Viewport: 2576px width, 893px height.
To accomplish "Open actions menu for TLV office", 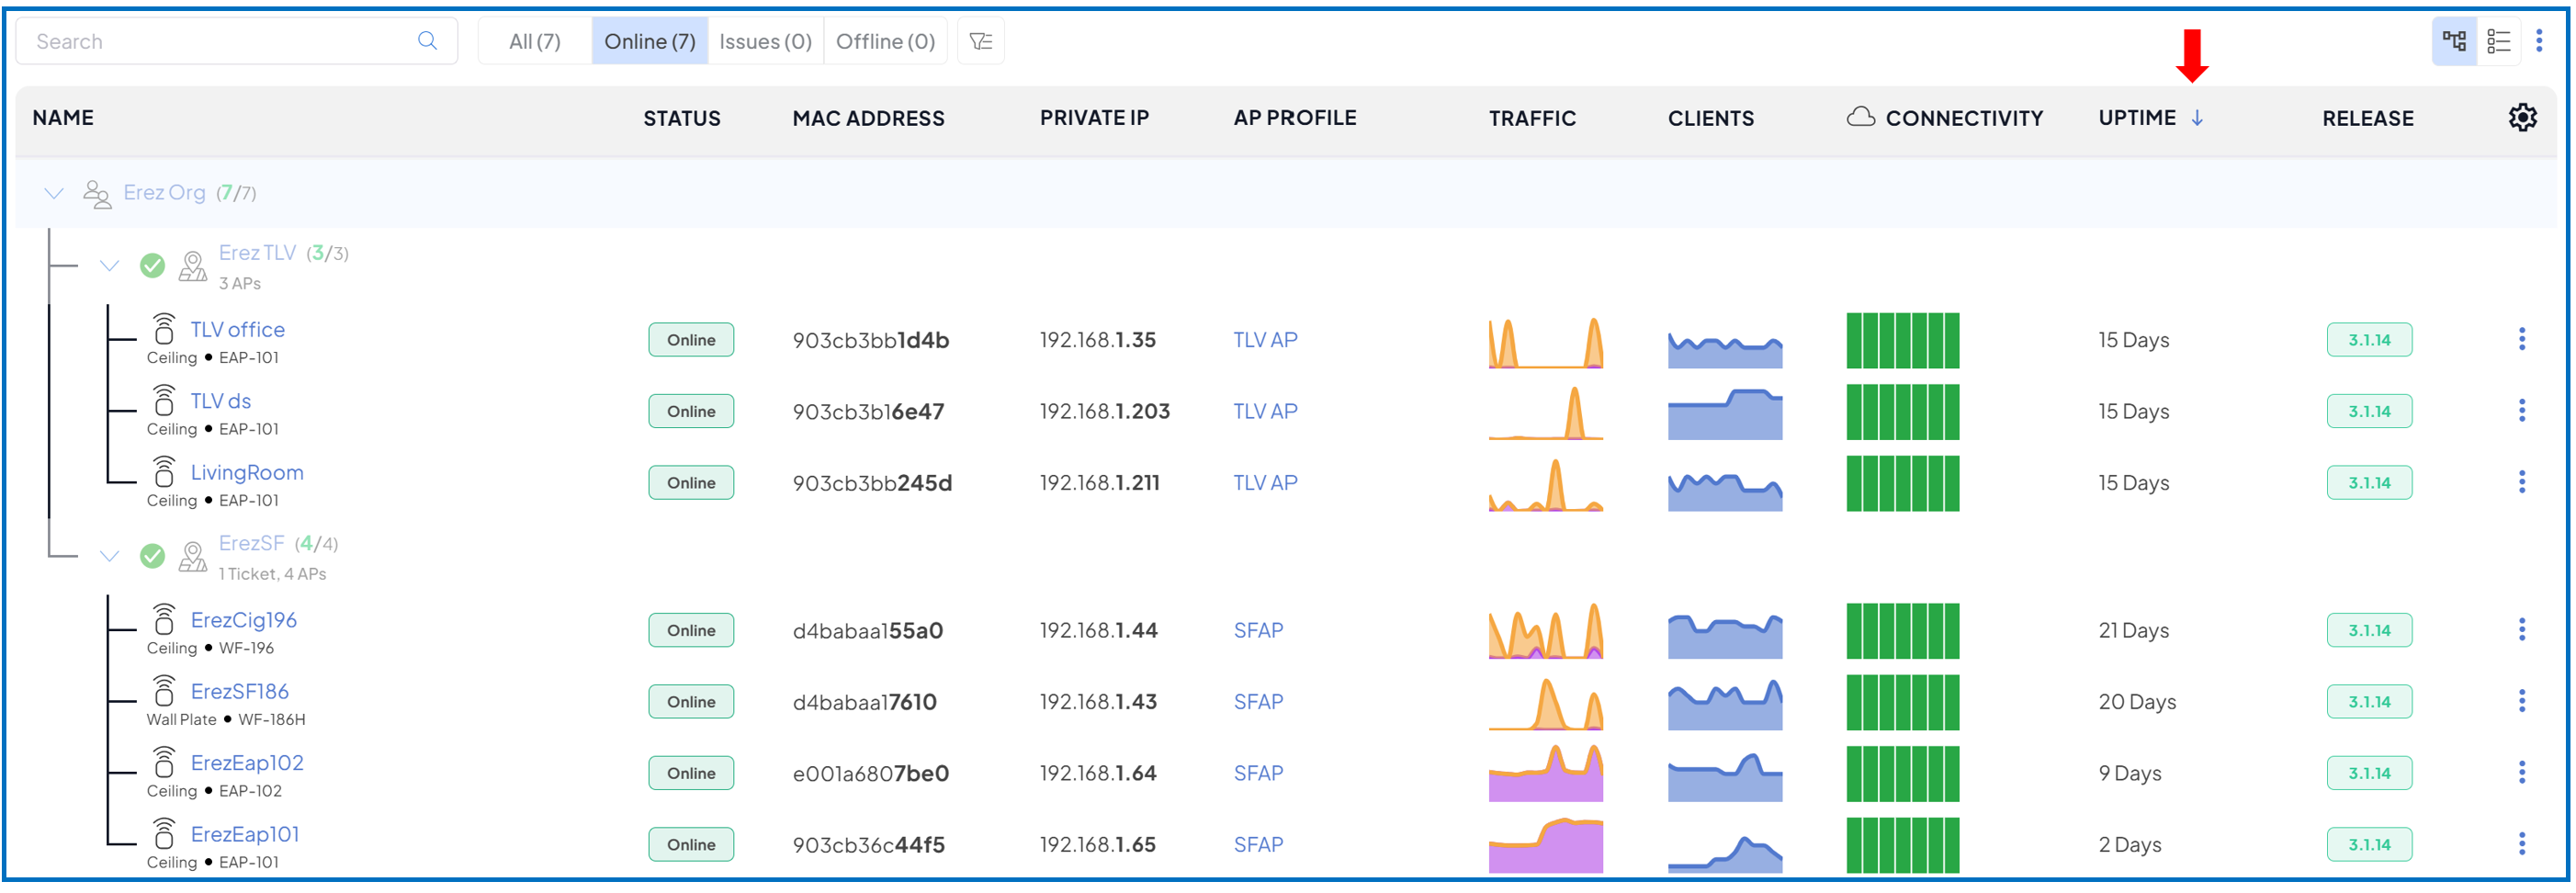I will coord(2521,340).
